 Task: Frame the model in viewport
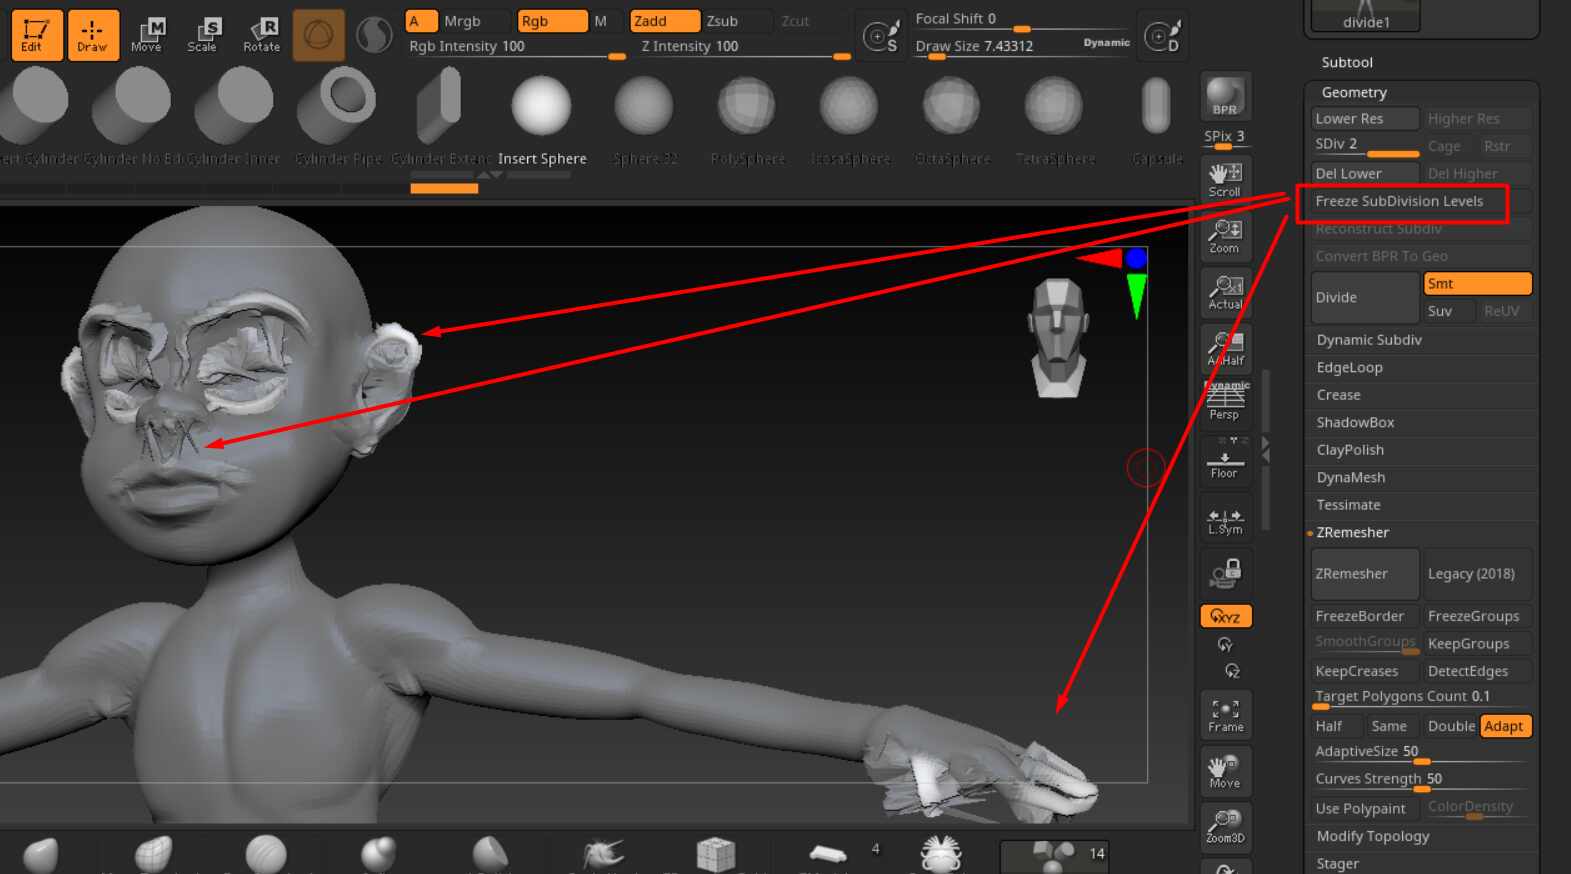(1225, 715)
